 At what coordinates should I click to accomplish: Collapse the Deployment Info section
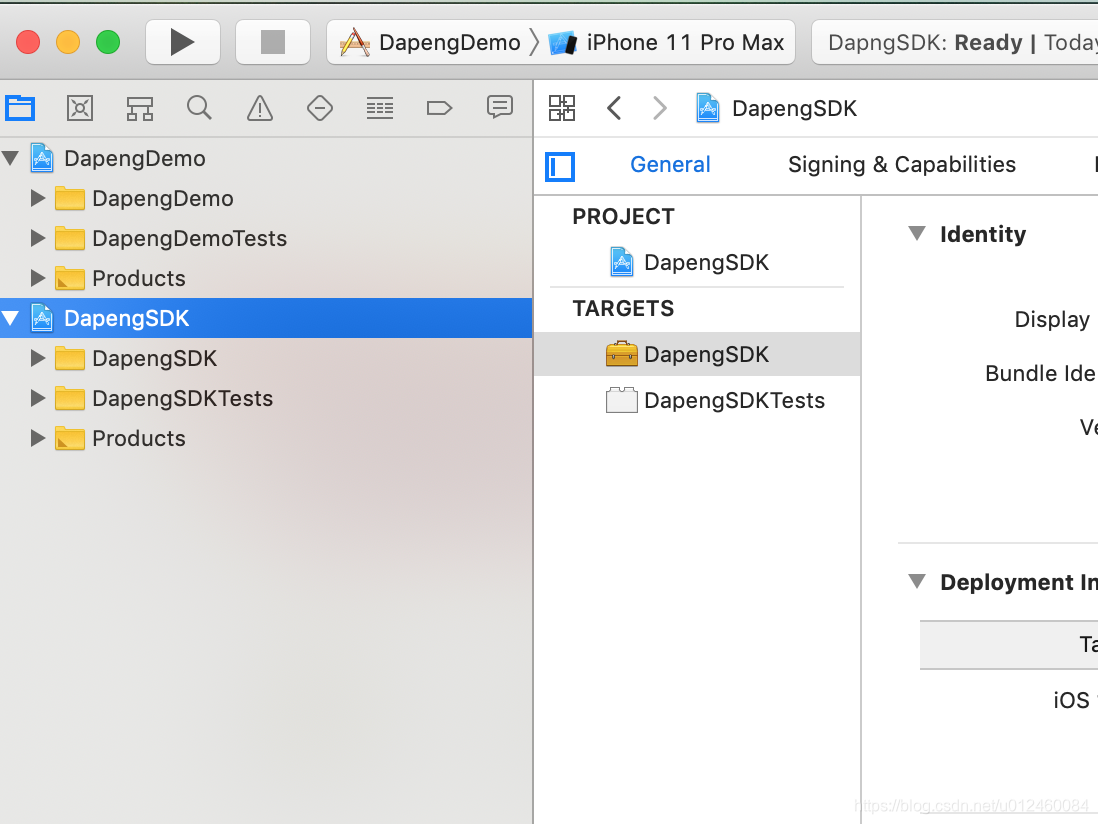point(917,581)
